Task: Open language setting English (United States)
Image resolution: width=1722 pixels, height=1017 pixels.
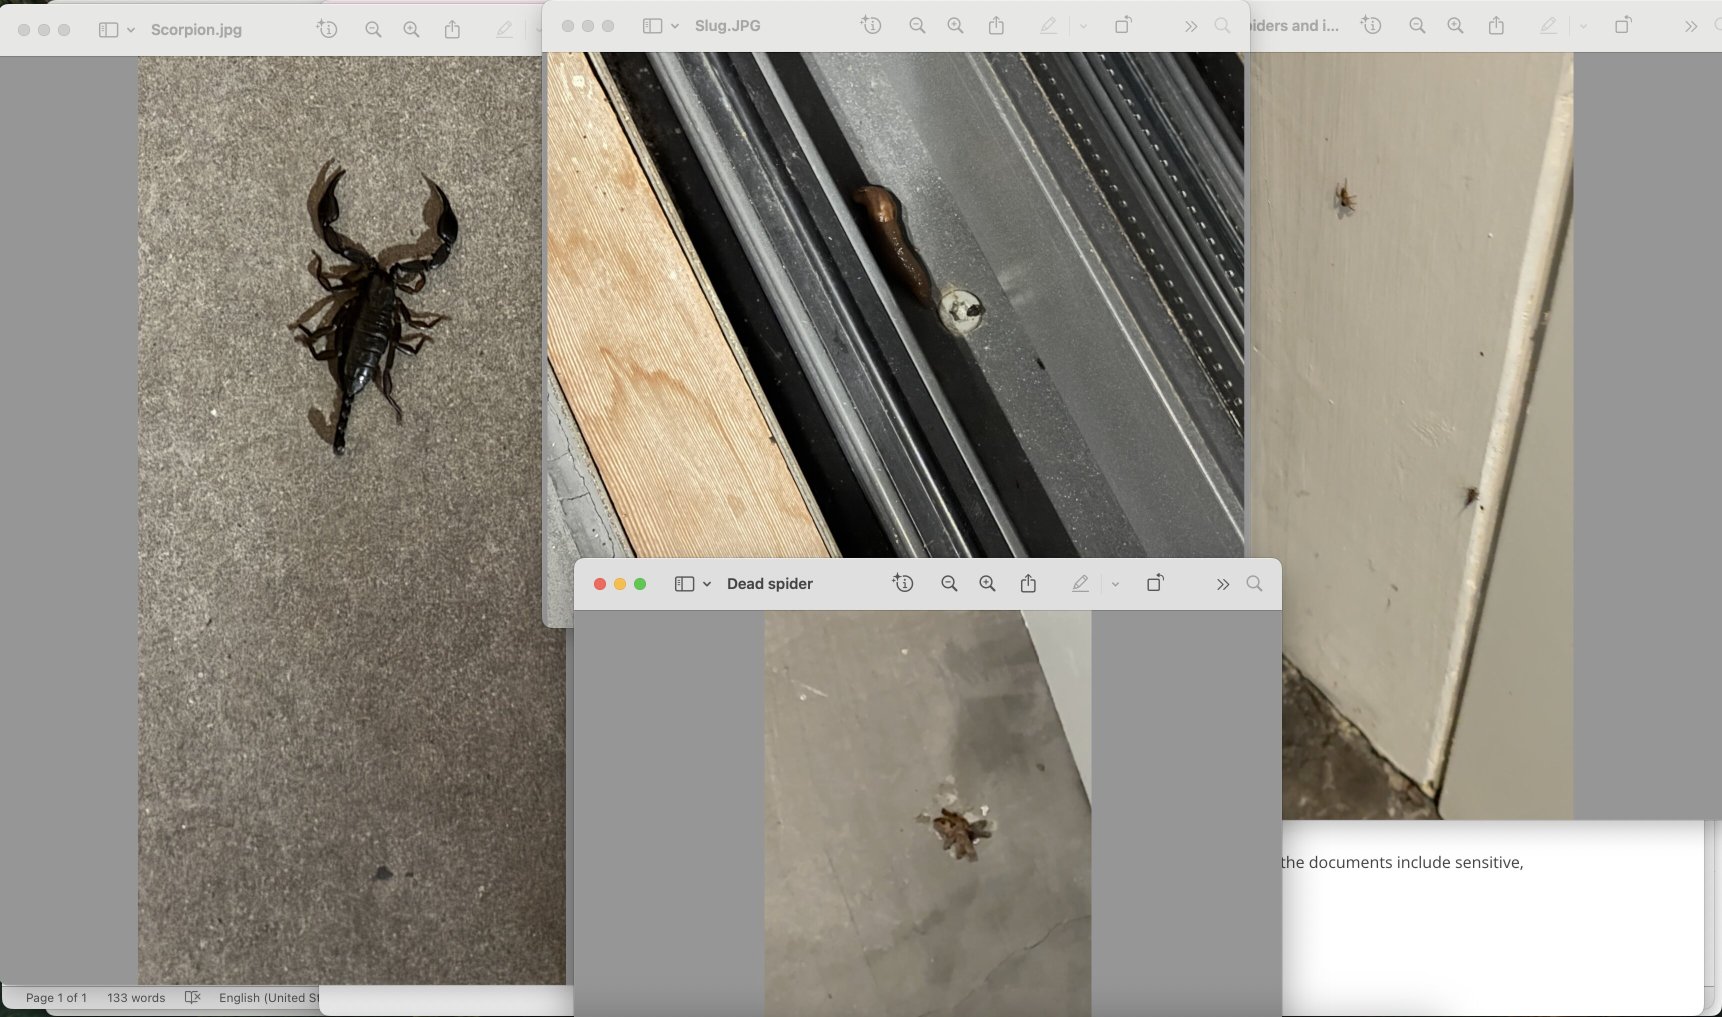Action: tap(267, 998)
